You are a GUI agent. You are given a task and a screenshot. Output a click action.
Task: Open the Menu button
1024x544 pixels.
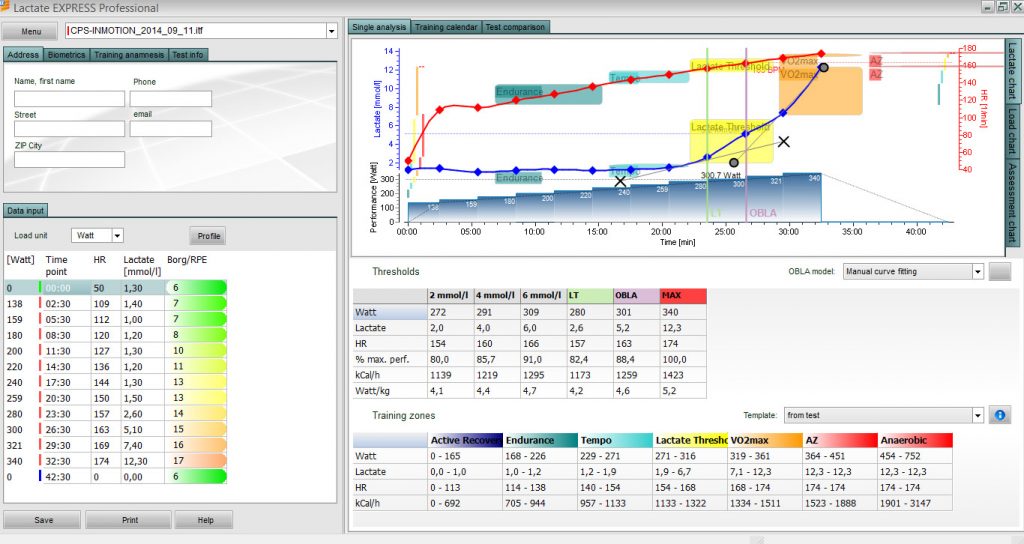pyautogui.click(x=31, y=31)
